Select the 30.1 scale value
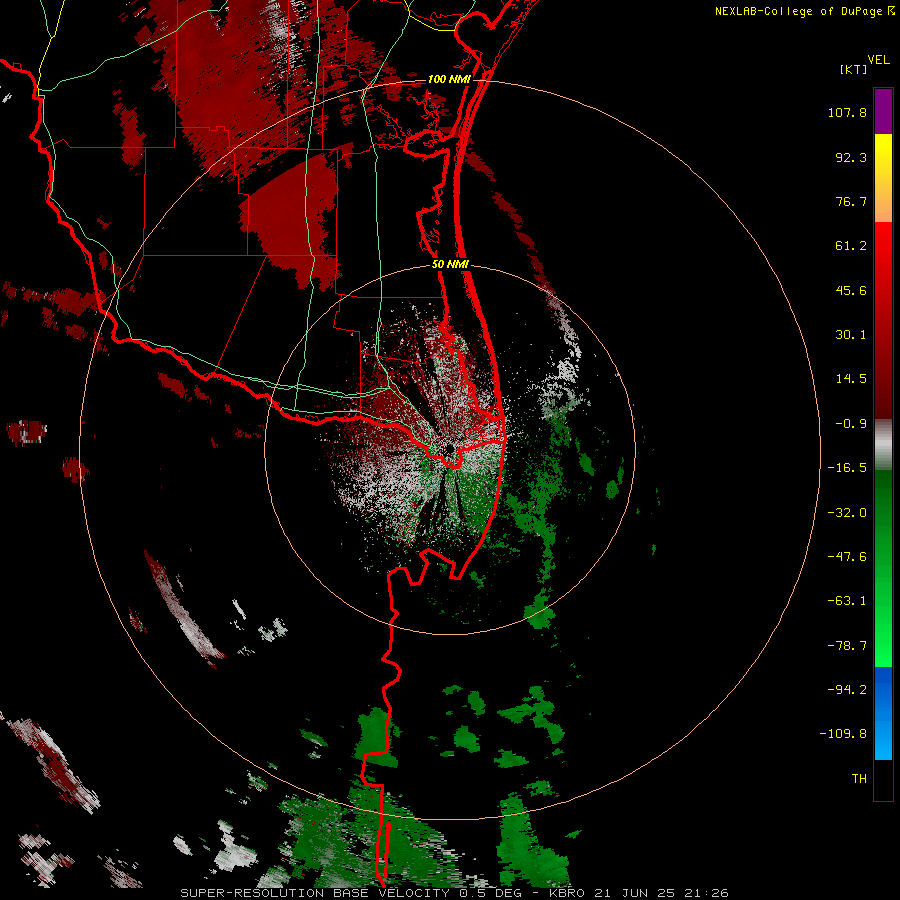This screenshot has width=900, height=900. point(851,335)
